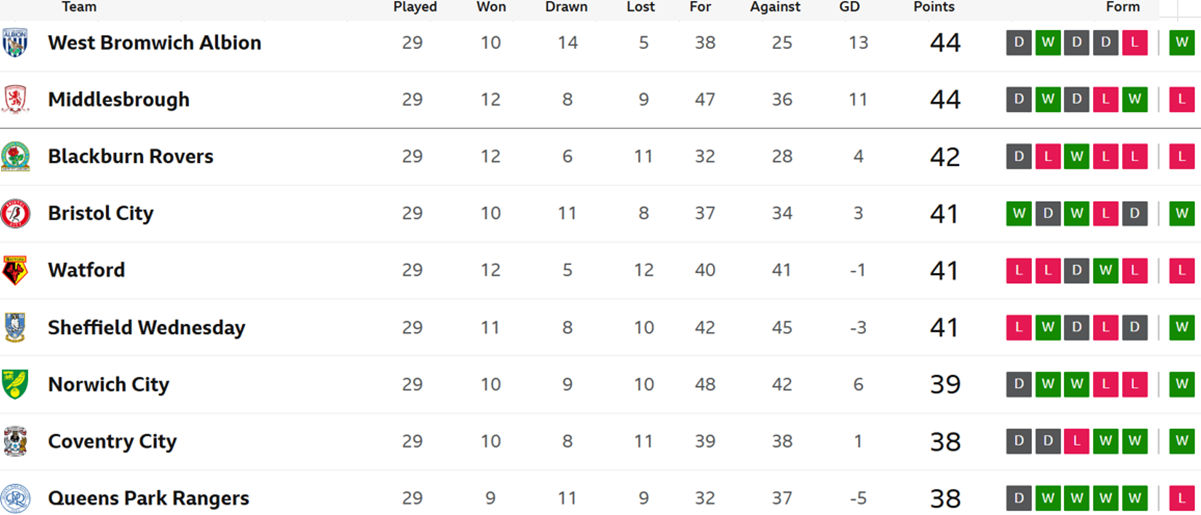Click Bristol City's first green W form badge
Screen dimensions: 1201x515
[1019, 214]
